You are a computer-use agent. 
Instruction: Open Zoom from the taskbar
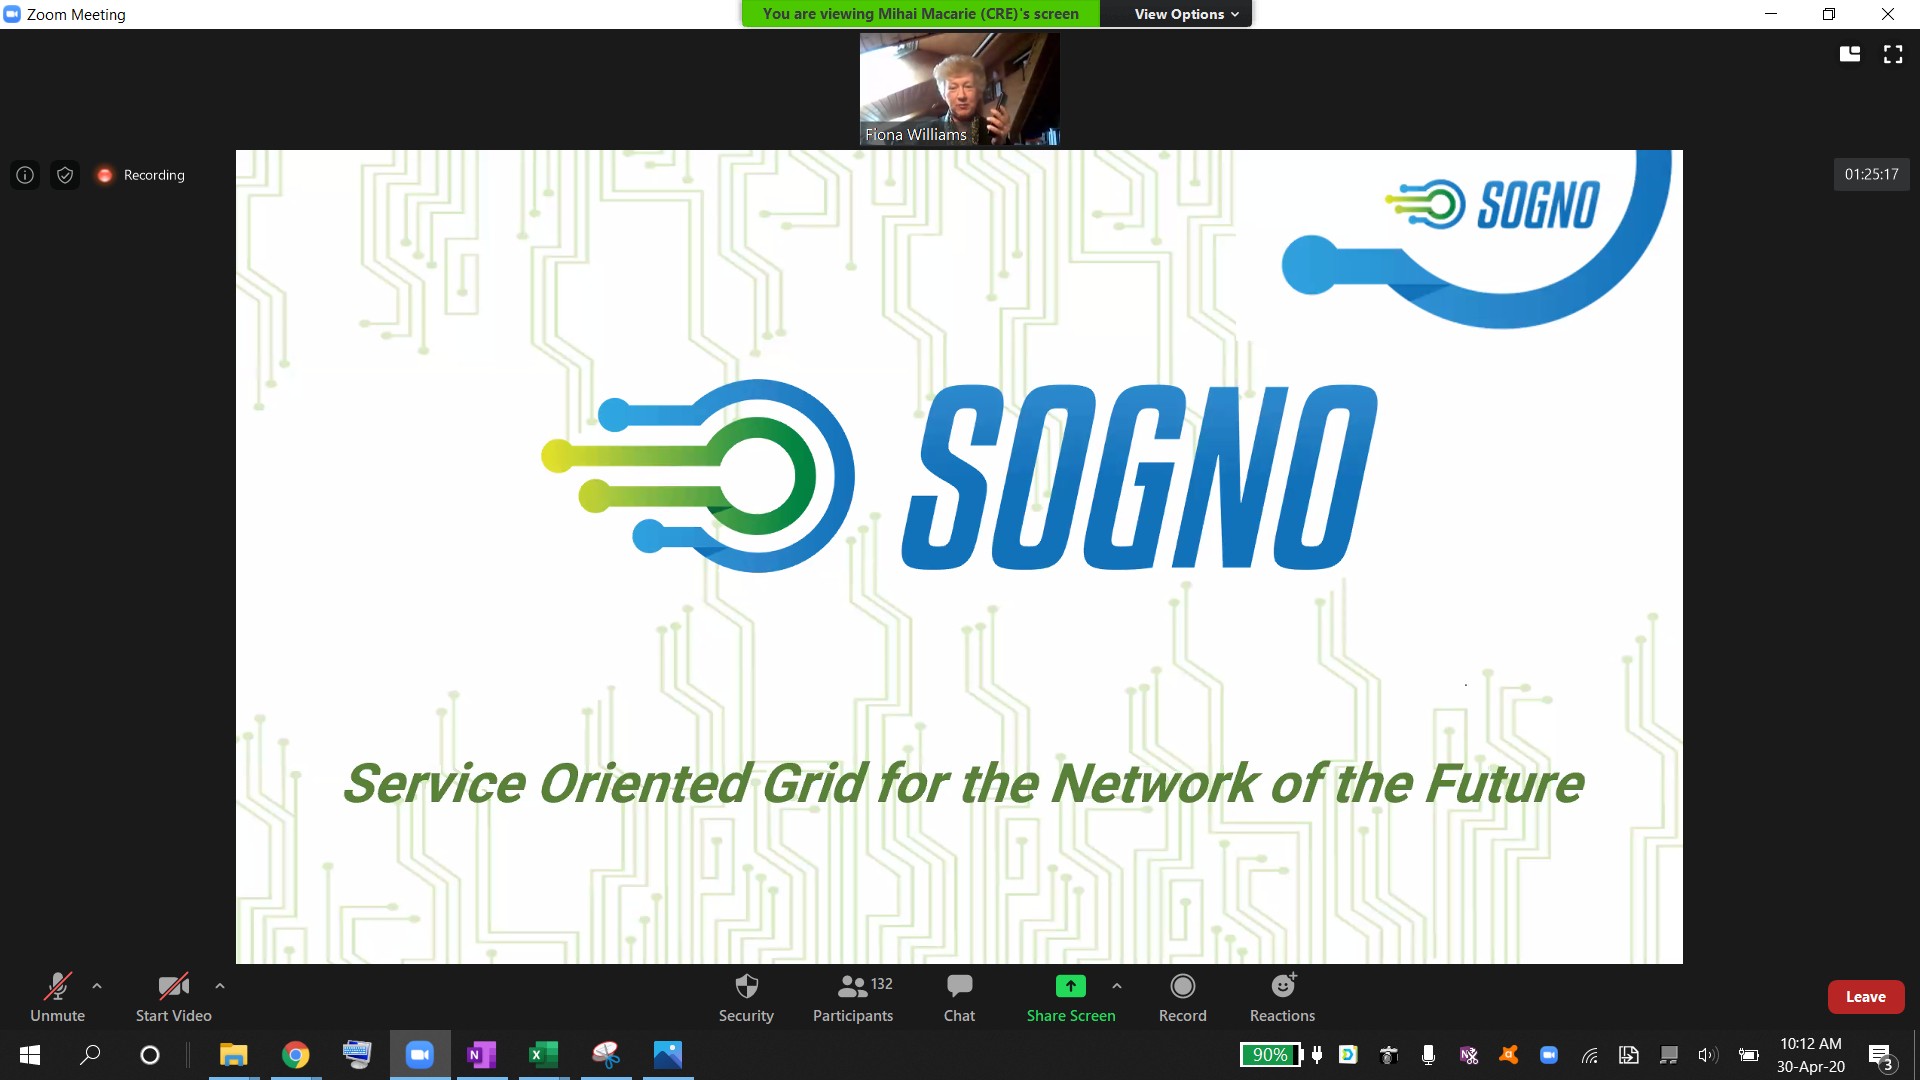(x=420, y=1055)
